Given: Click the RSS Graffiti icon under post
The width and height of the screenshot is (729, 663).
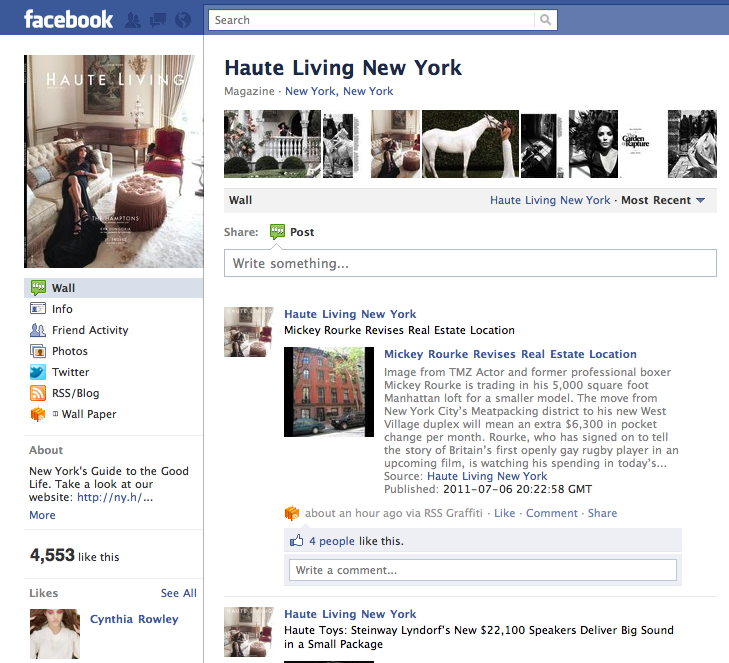Looking at the screenshot, I should click(x=292, y=513).
